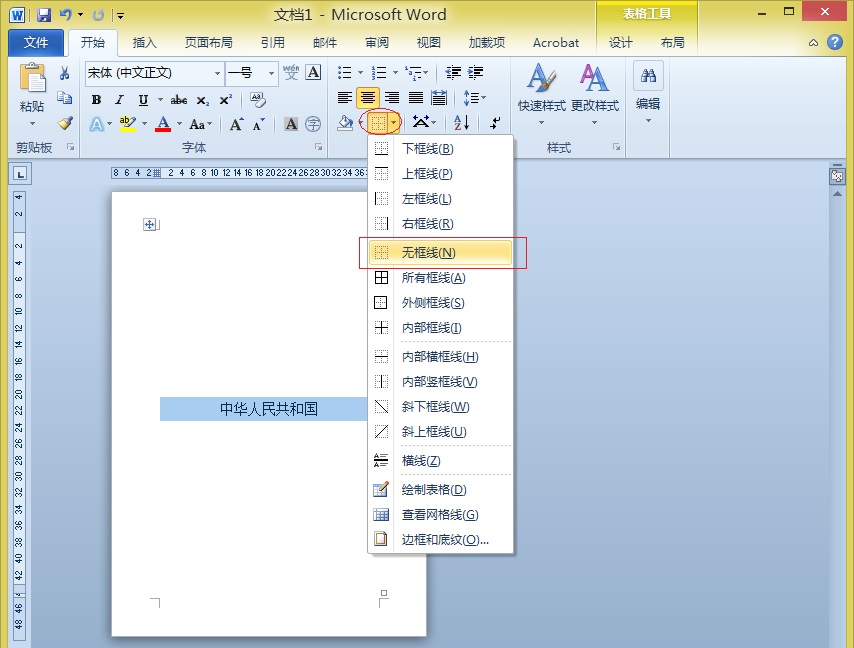Viewport: 854px width, 648px height.
Task: Click the Grow Font icon
Action: coord(236,125)
